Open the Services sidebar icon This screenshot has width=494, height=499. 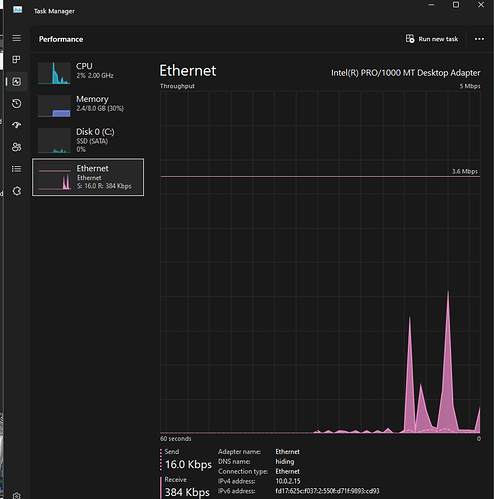[x=17, y=191]
